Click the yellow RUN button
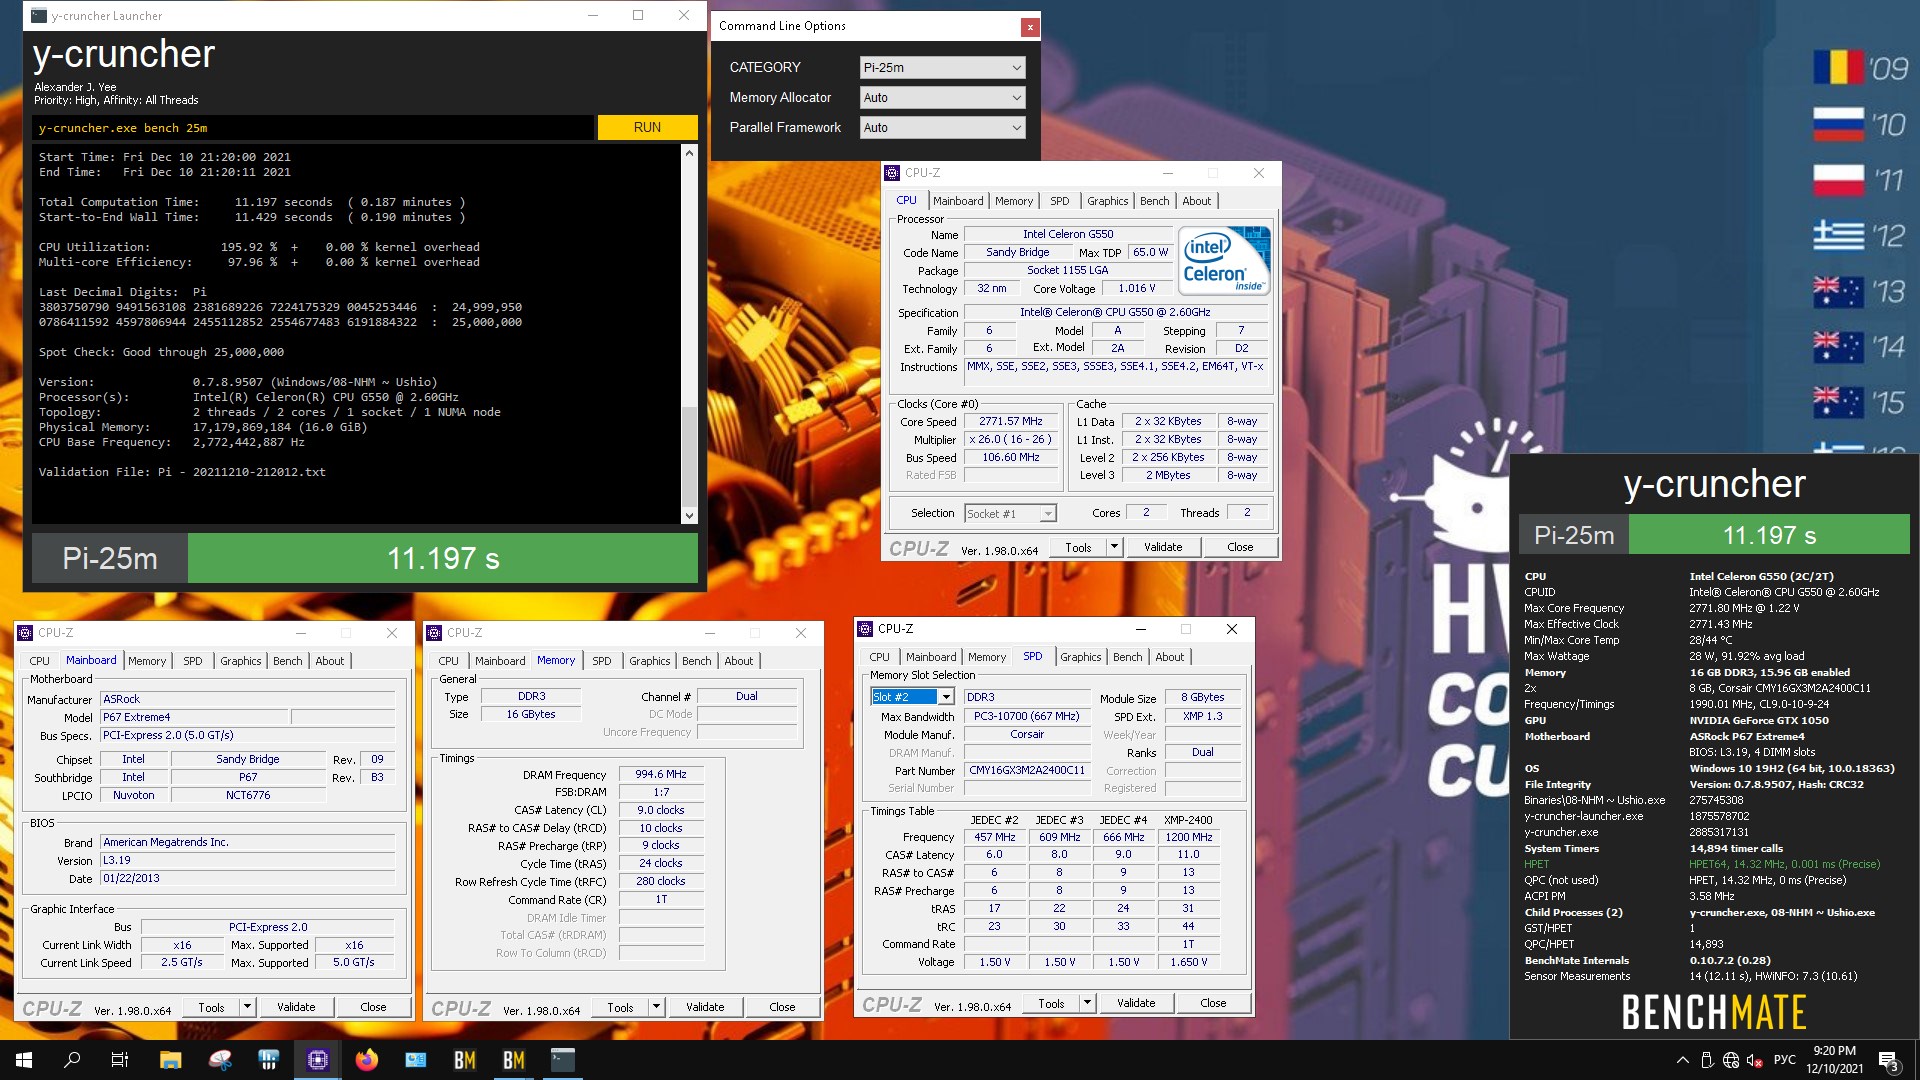The image size is (1920, 1080). [x=647, y=127]
